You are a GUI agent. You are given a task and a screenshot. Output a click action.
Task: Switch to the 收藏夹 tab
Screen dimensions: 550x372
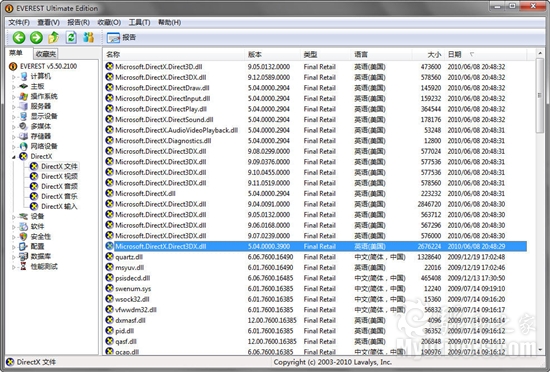46,54
